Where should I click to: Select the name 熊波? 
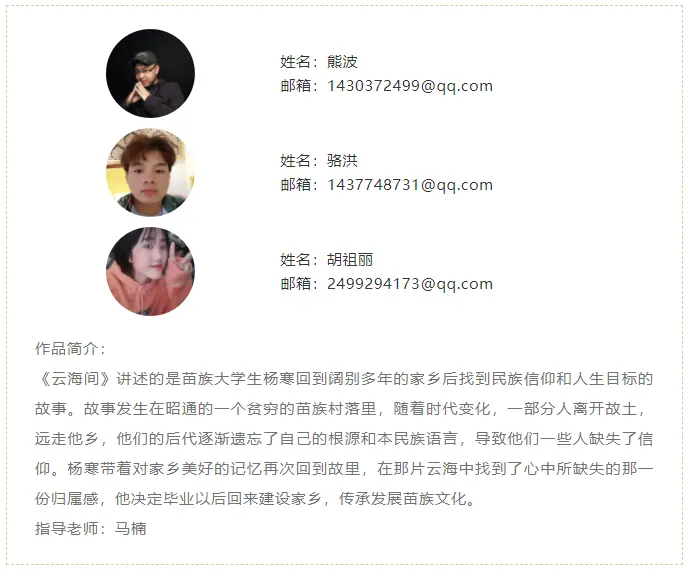click(x=342, y=62)
